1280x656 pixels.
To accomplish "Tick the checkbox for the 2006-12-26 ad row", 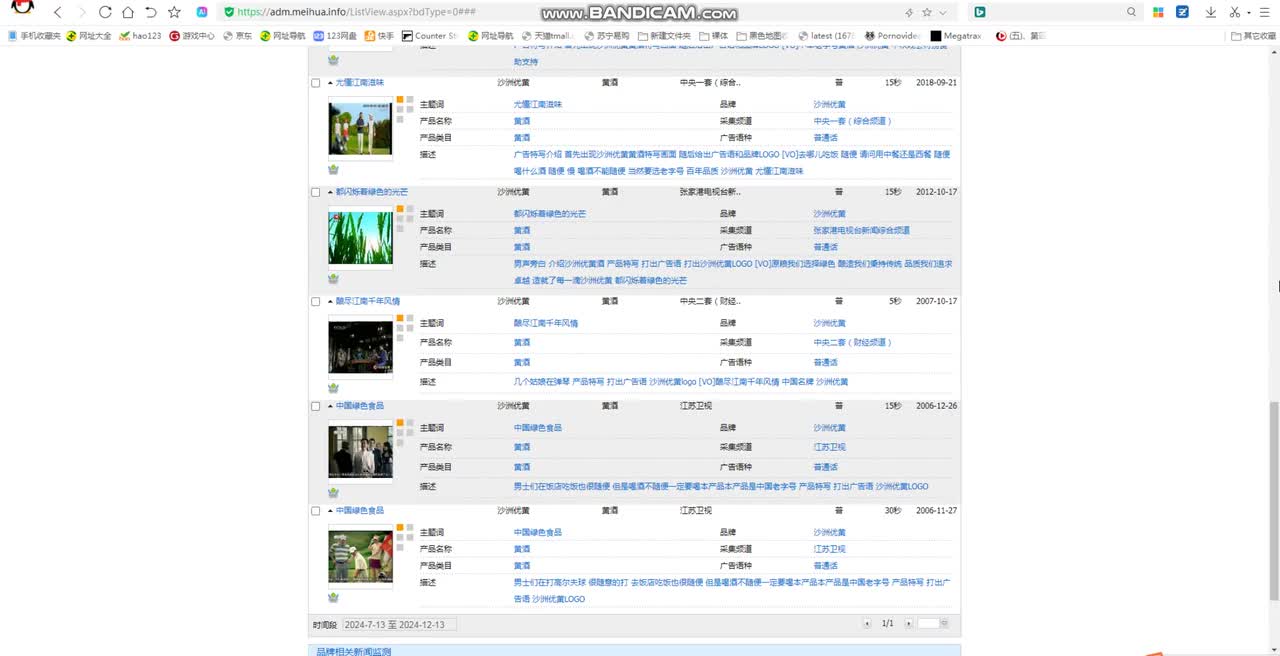I will tap(316, 406).
